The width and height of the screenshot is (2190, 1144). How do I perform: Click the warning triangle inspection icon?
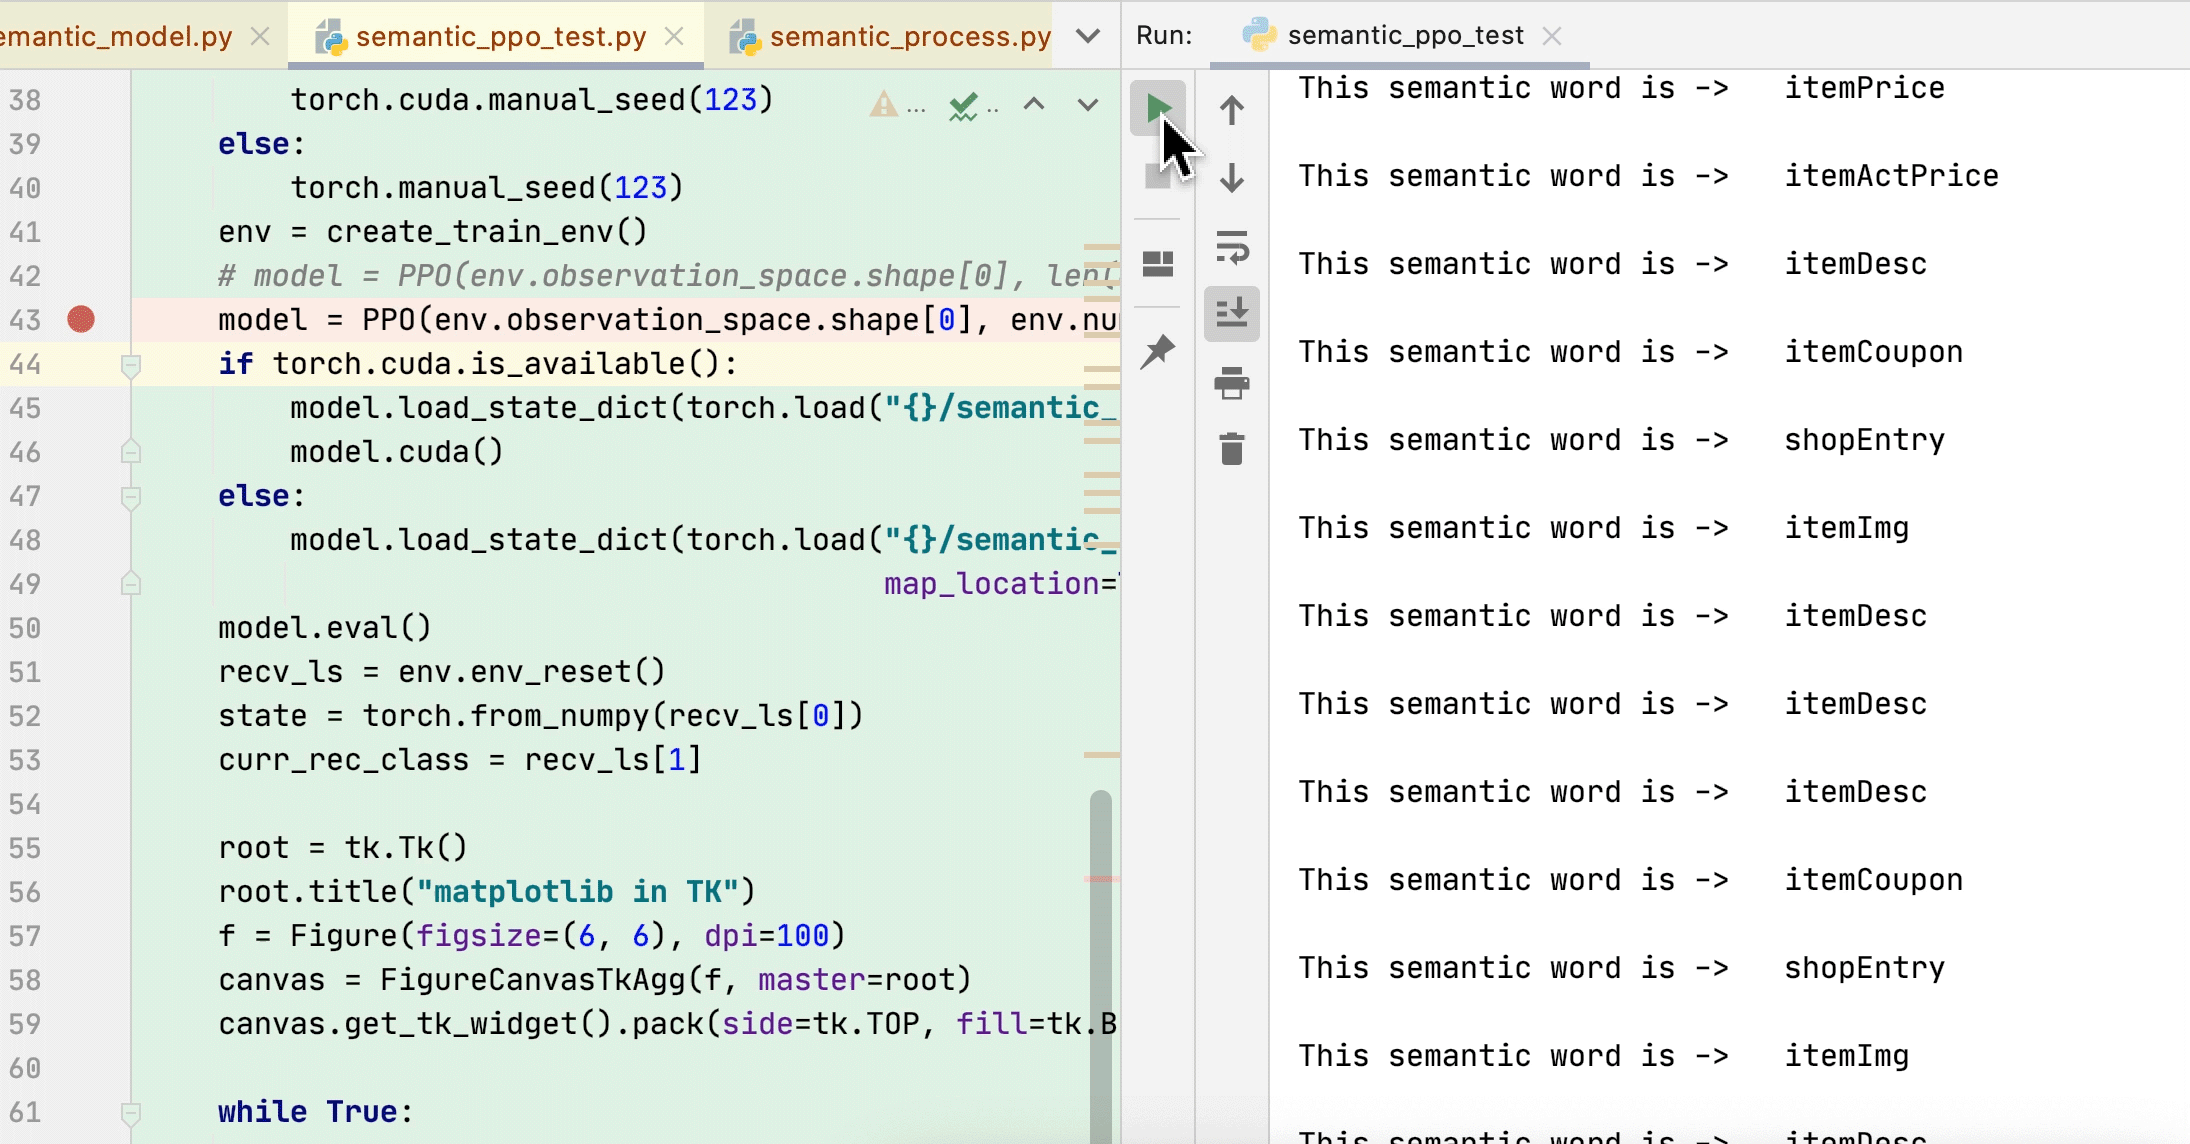(x=883, y=104)
